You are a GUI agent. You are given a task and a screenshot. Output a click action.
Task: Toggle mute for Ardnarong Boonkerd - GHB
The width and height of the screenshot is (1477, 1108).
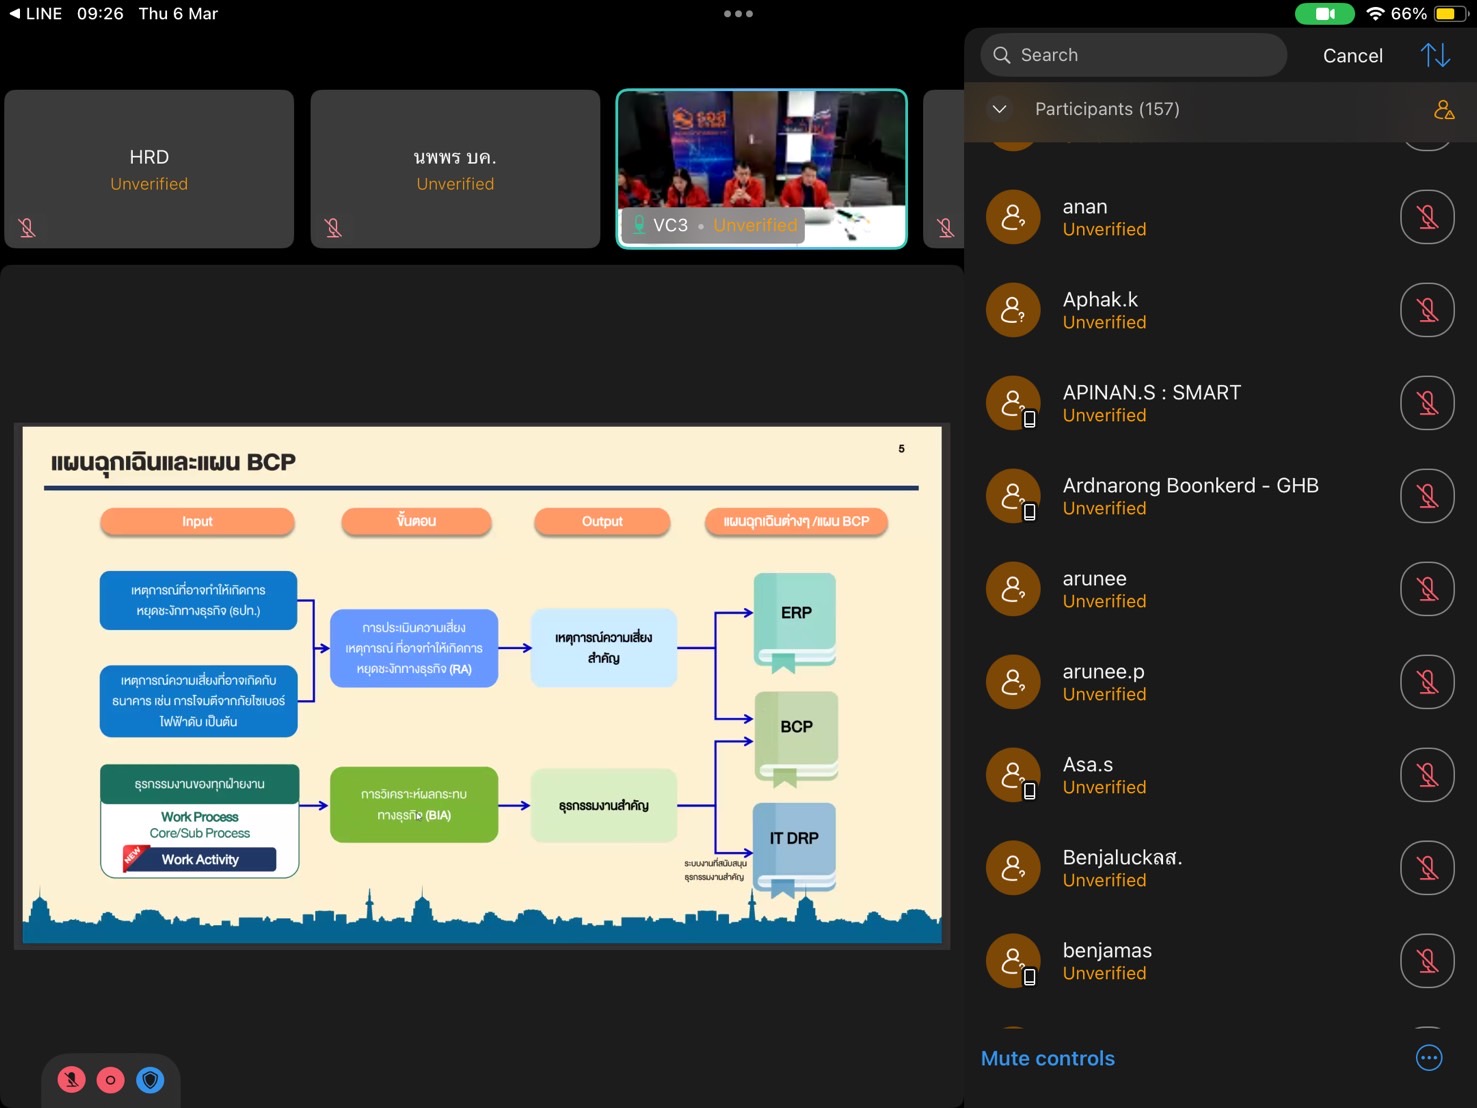[1427, 496]
